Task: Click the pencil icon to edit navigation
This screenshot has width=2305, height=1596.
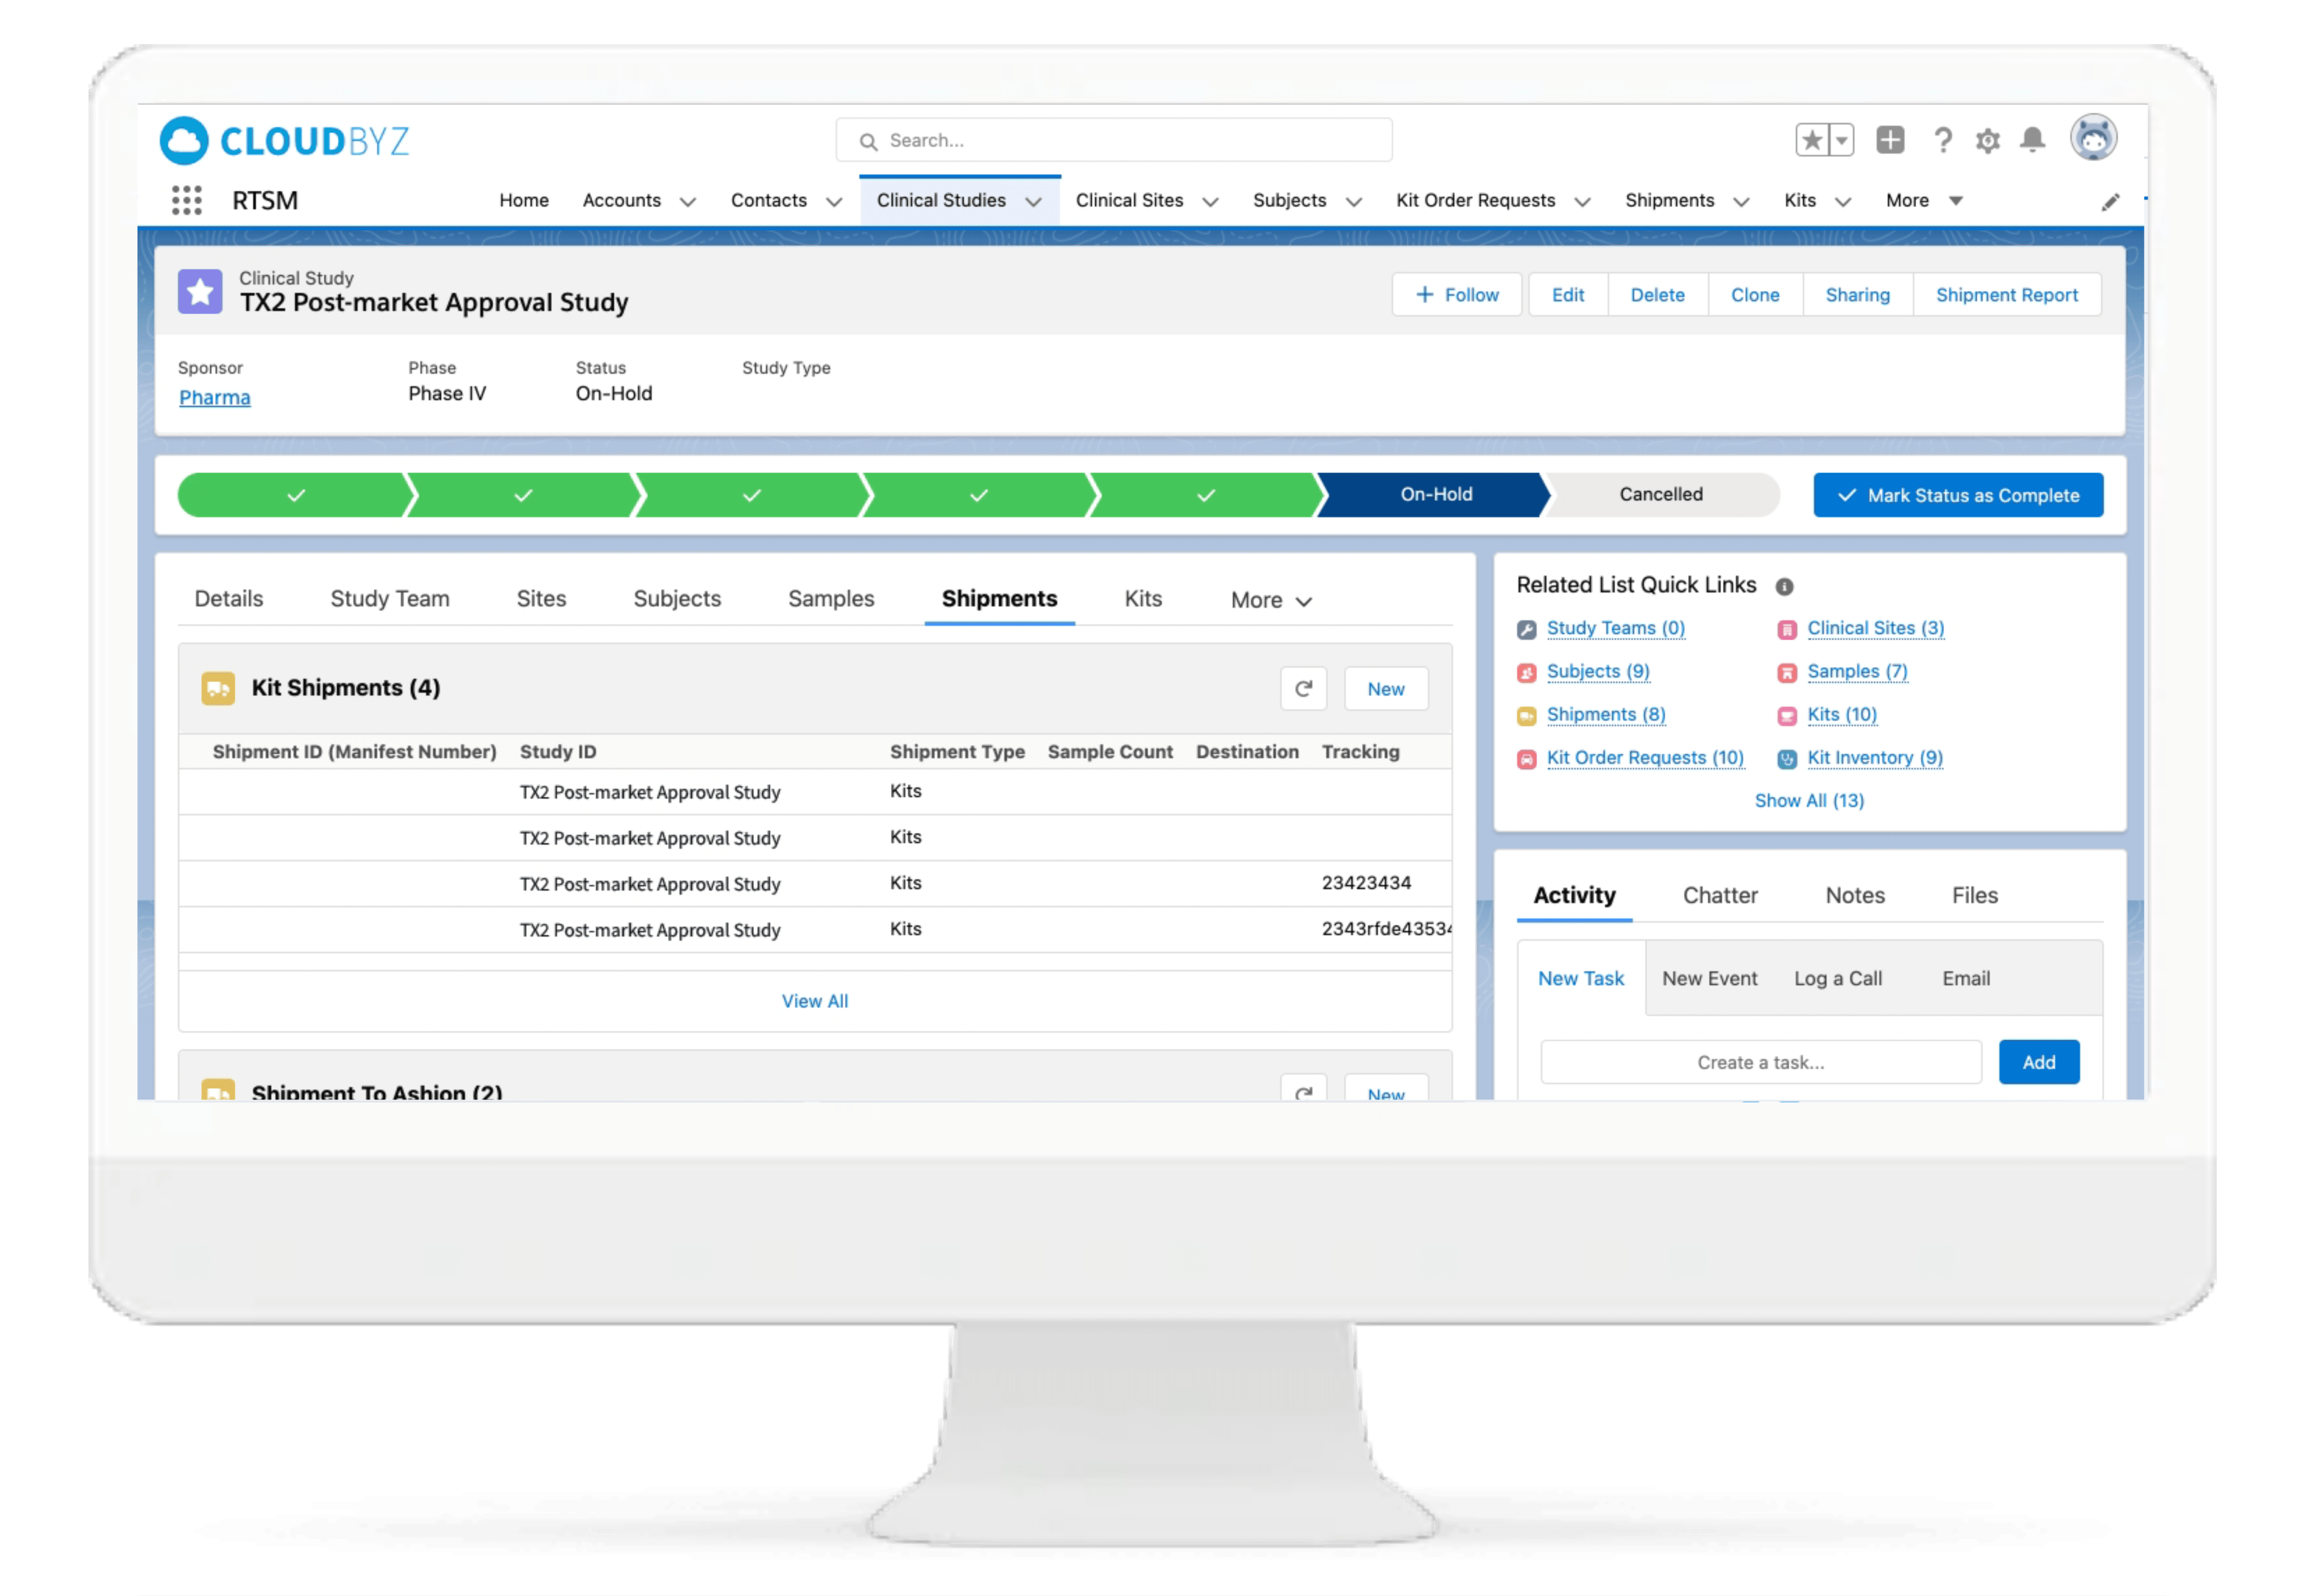Action: [2110, 202]
